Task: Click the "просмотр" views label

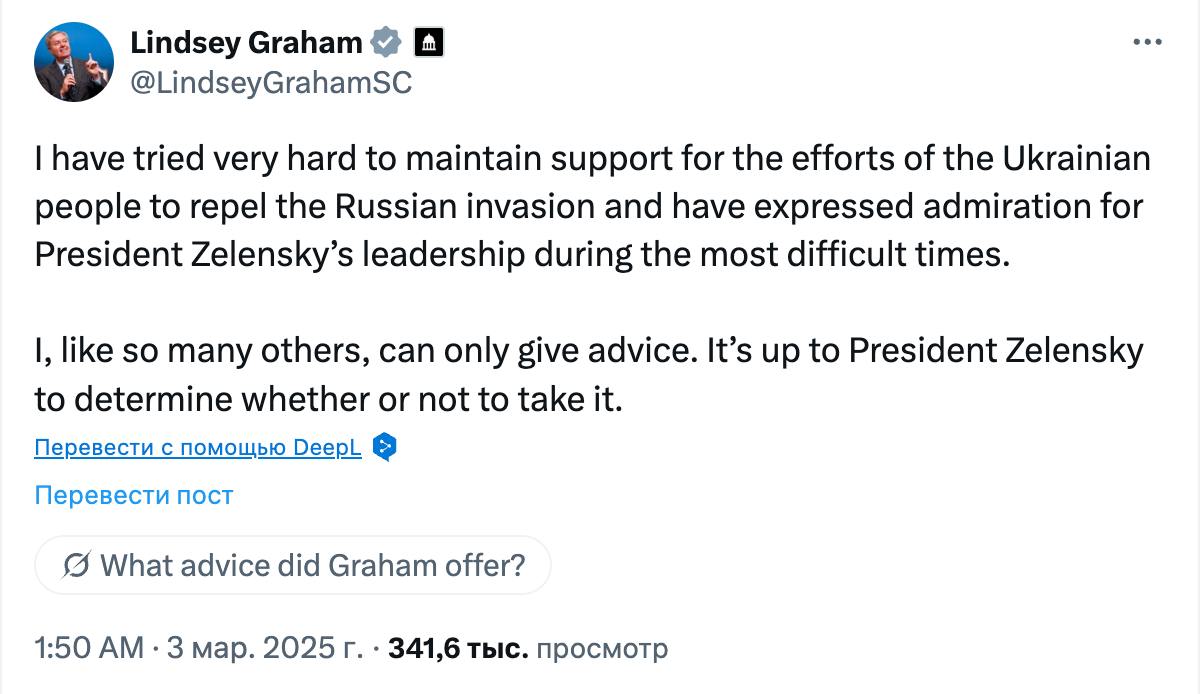Action: pyautogui.click(x=602, y=648)
